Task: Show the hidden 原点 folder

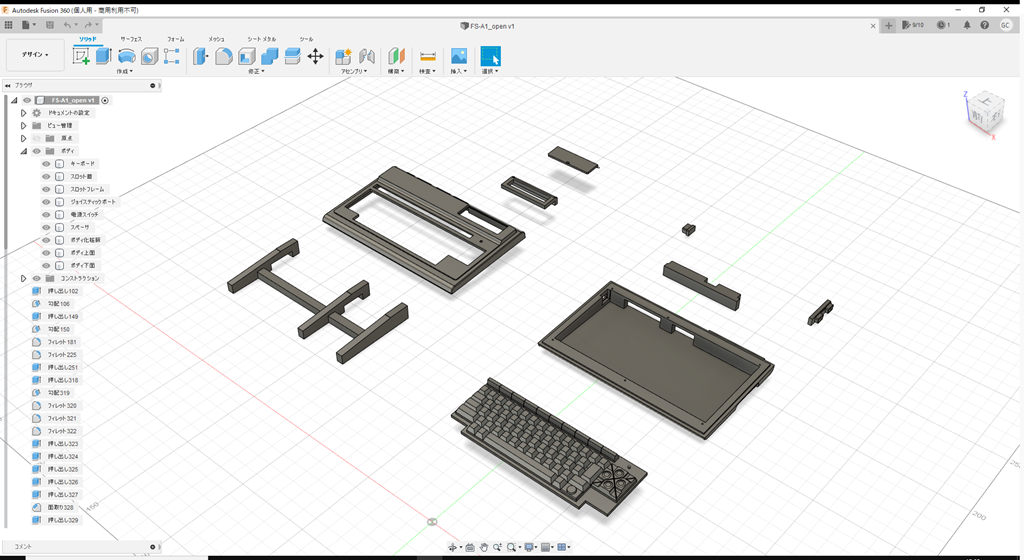Action: [36, 138]
